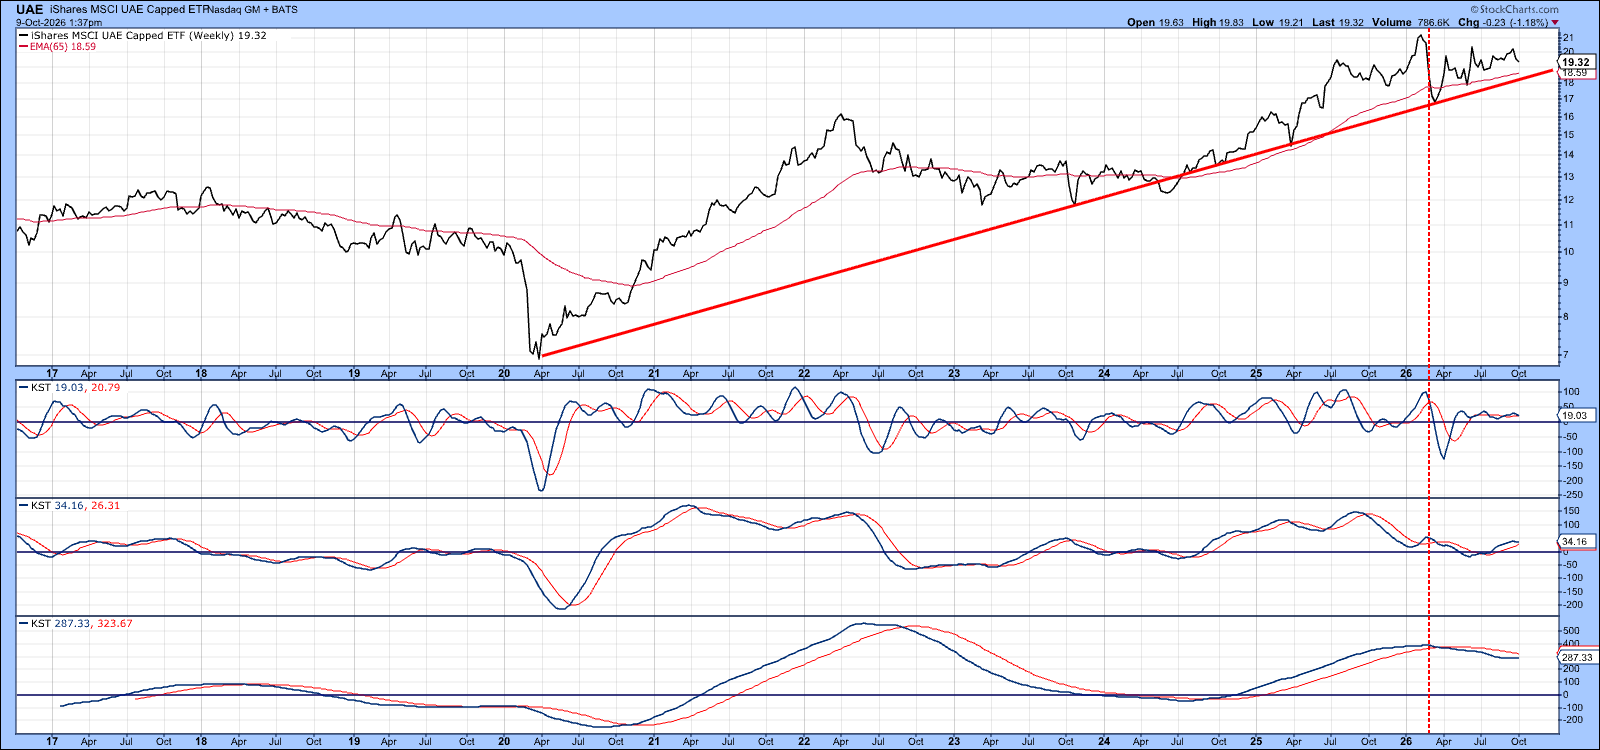Click the black line marker beside iShares legend
The image size is (1600, 750).
click(24, 36)
